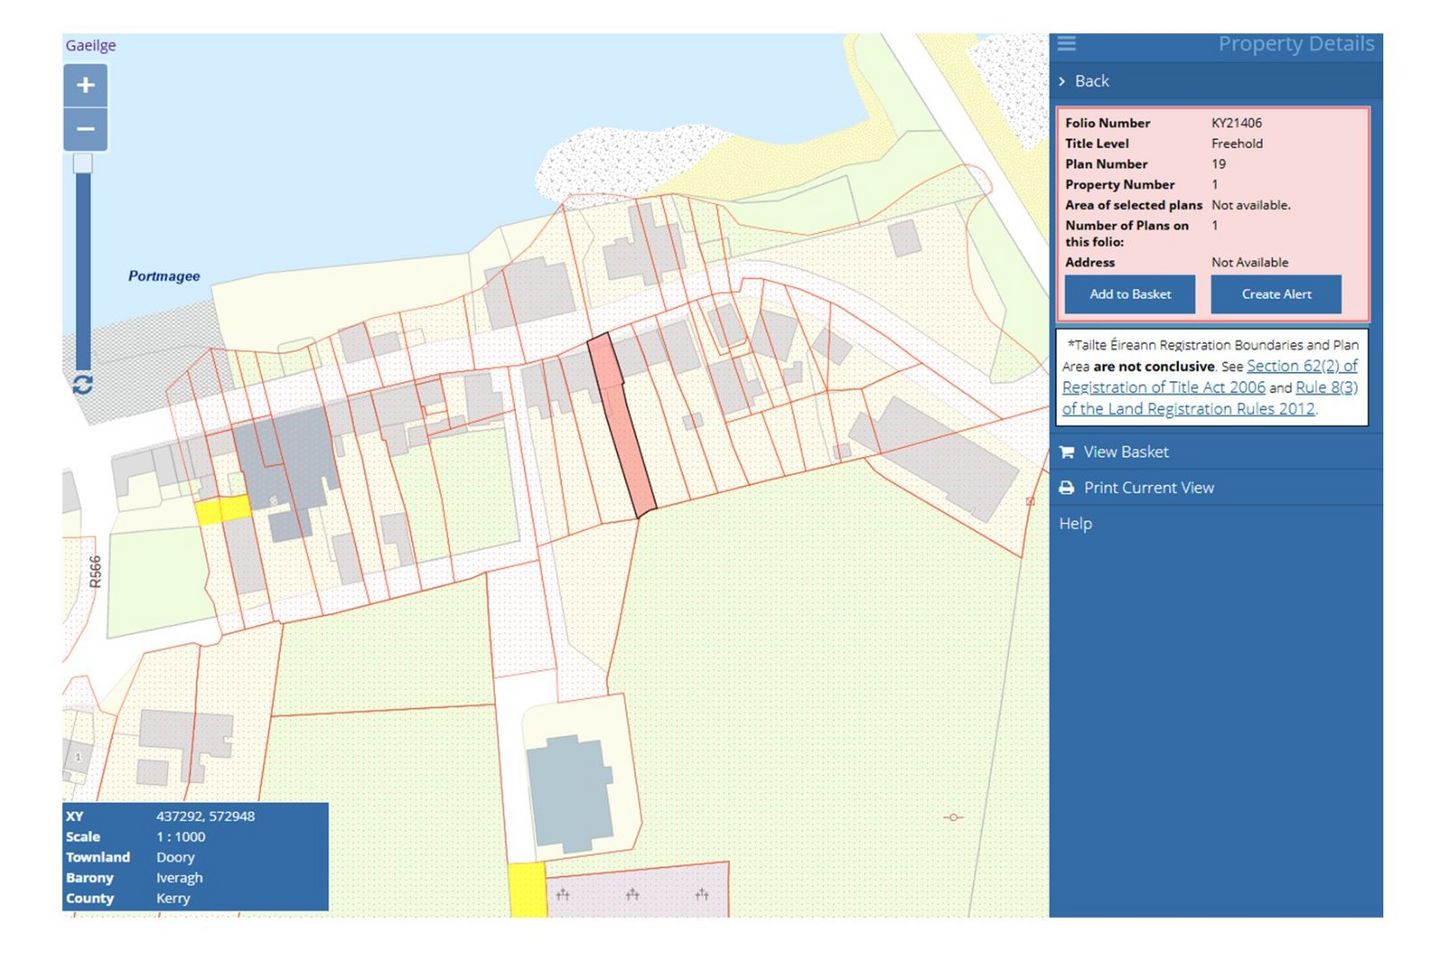The image size is (1440, 960).
Task: Add the folio to basket
Action: point(1130,294)
